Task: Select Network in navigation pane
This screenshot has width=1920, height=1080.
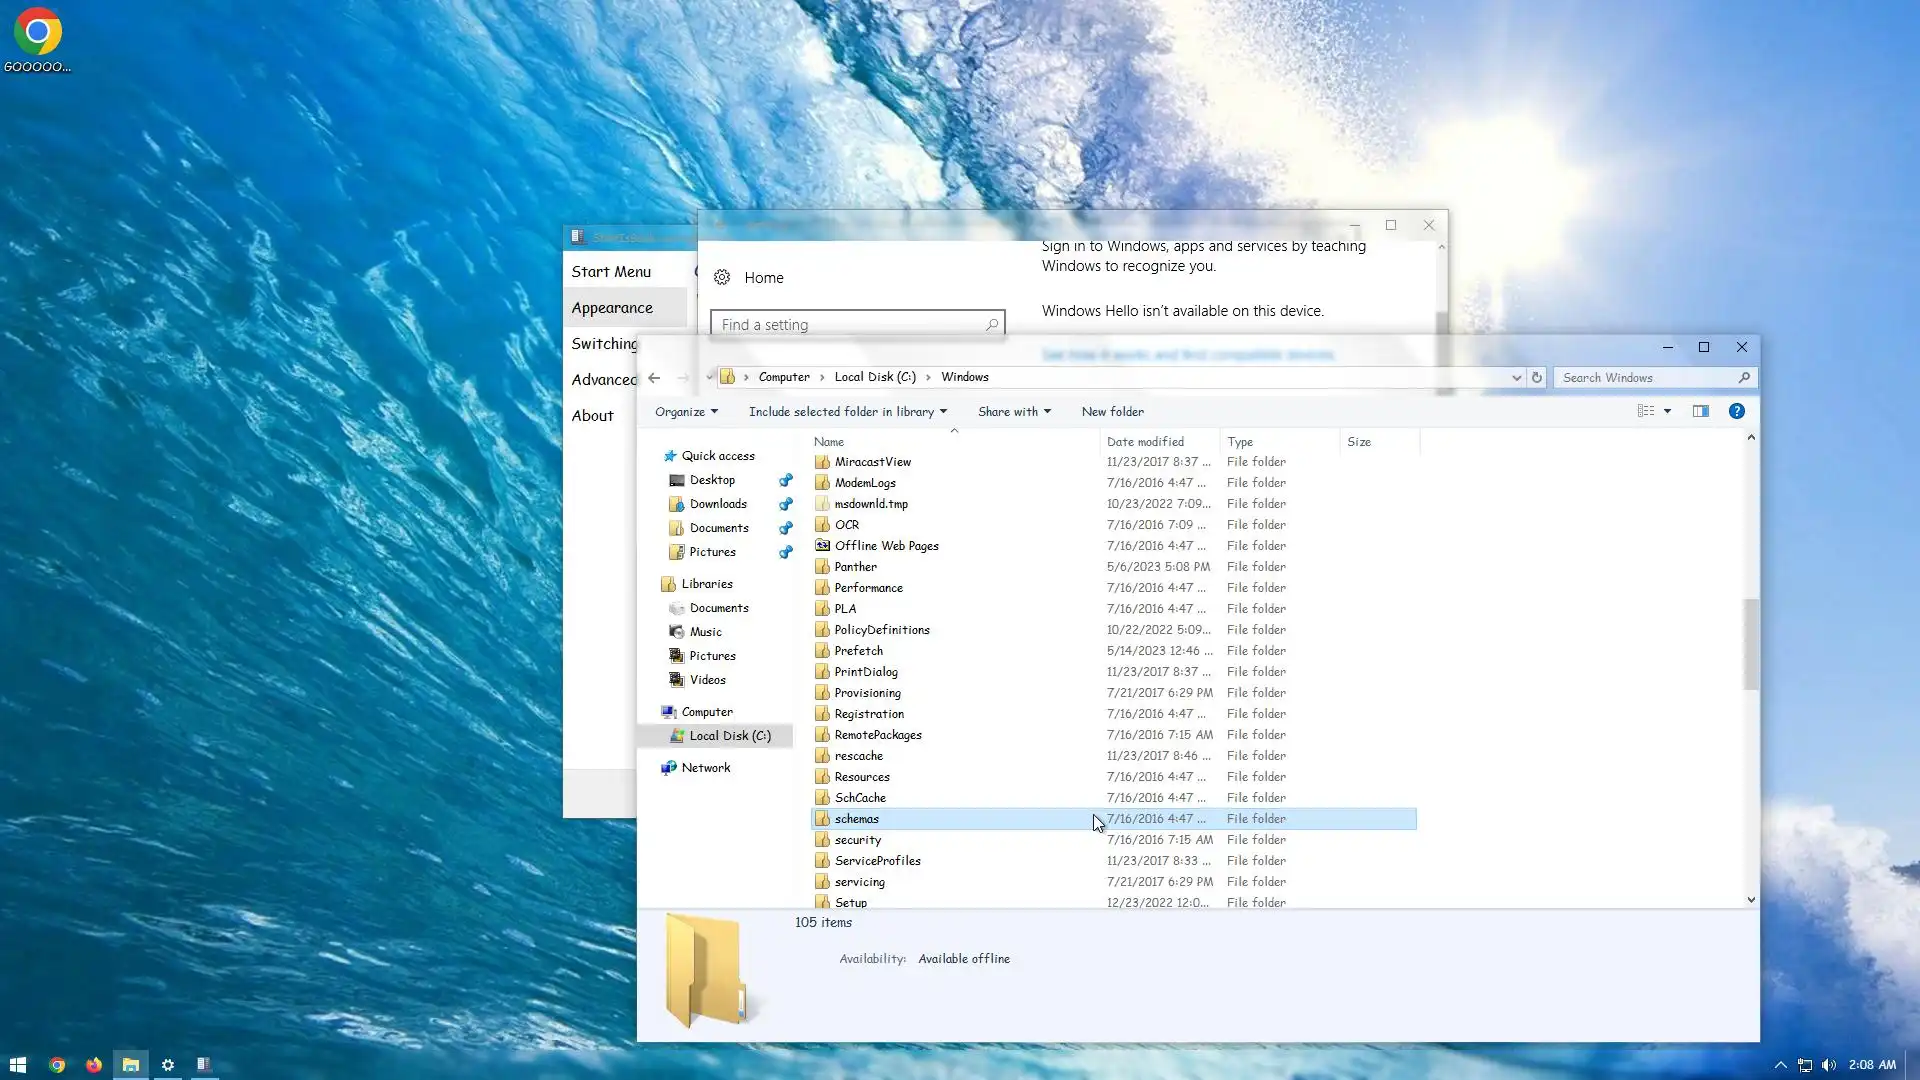Action: (x=706, y=768)
